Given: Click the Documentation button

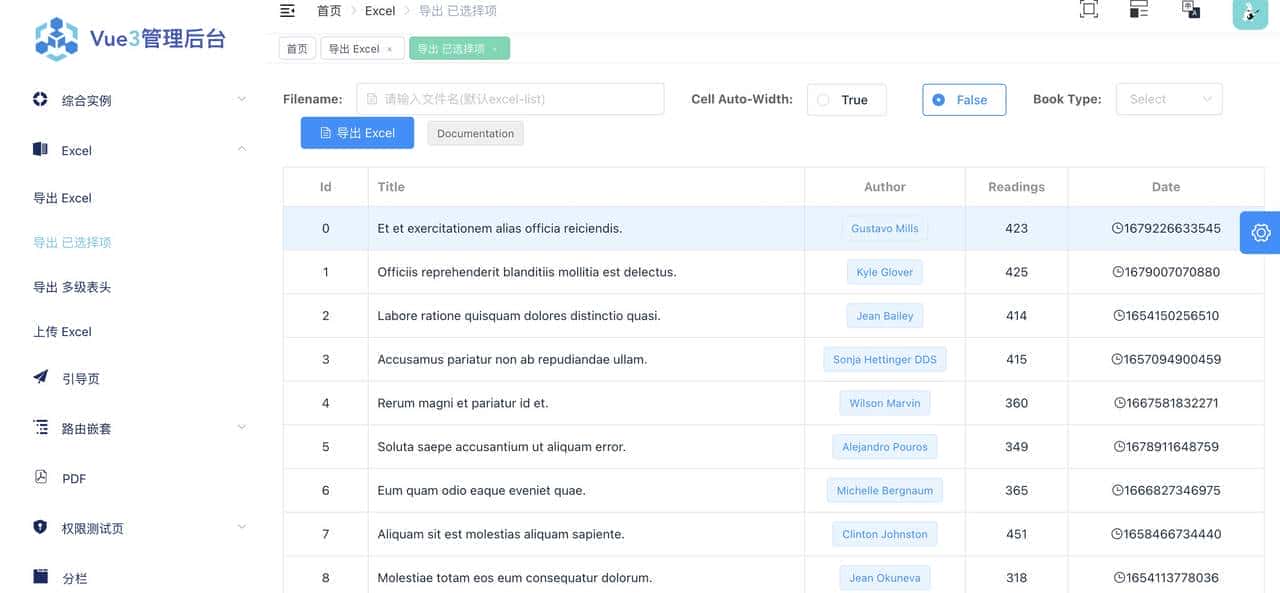Looking at the screenshot, I should coord(475,134).
